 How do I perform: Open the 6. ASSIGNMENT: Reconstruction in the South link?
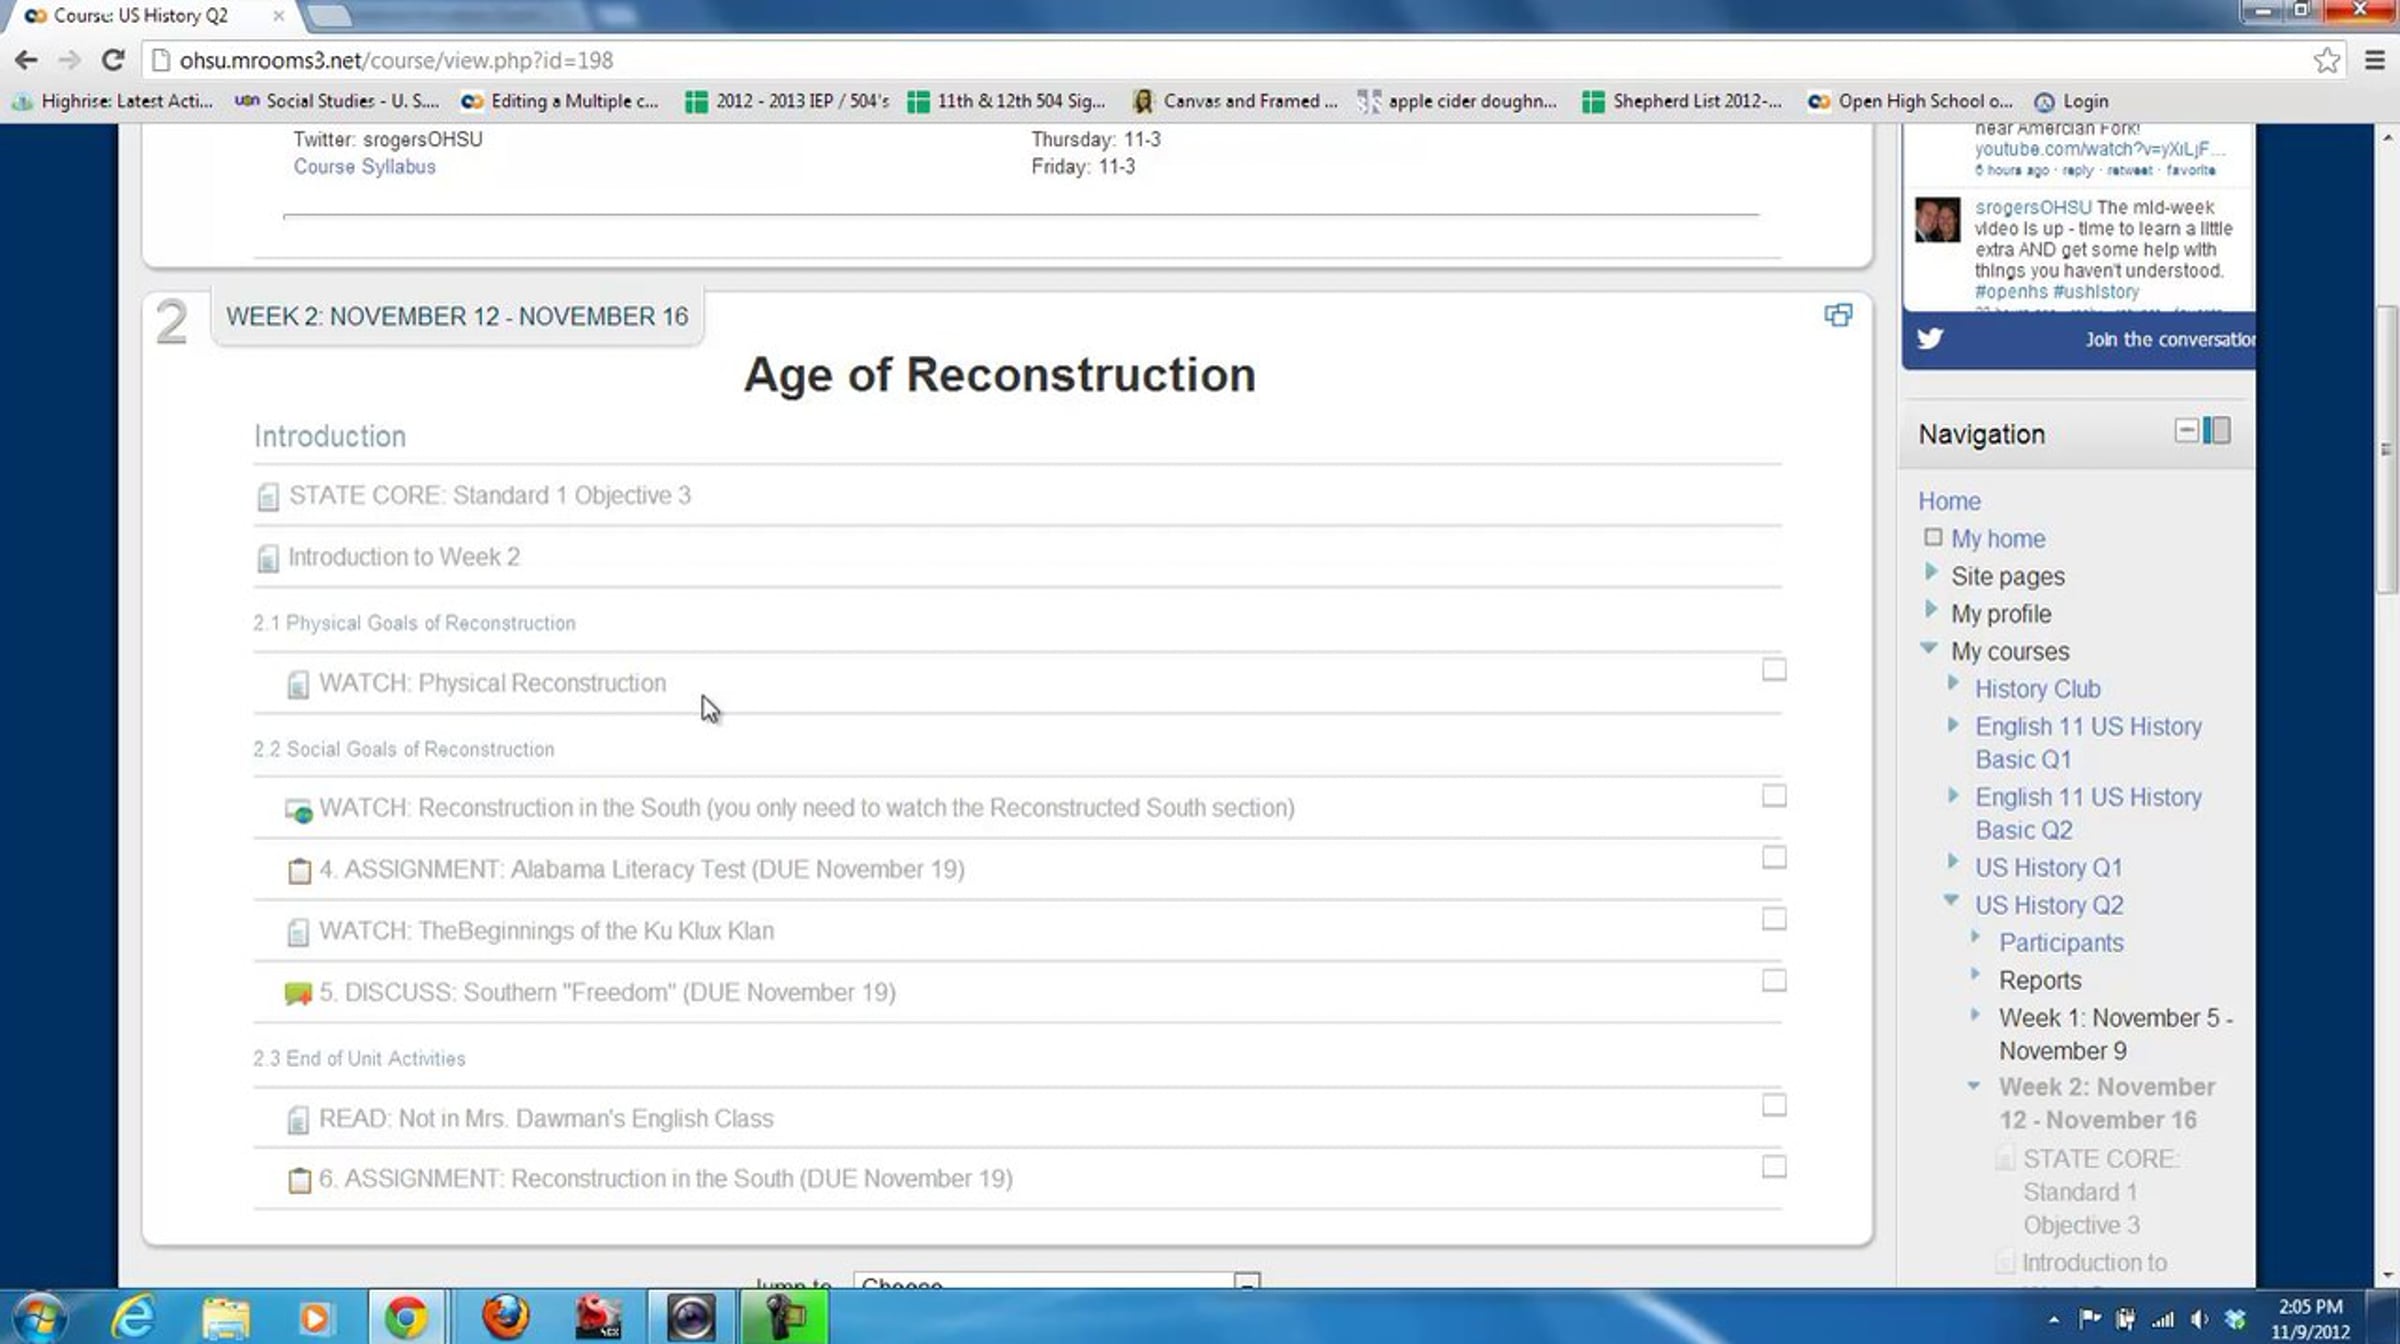[665, 1179]
